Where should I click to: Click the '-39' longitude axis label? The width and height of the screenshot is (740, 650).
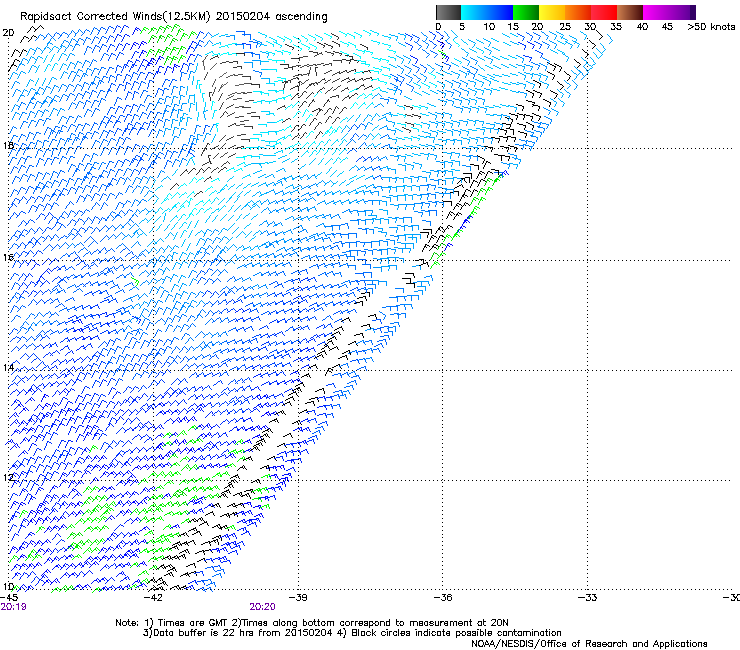pyautogui.click(x=298, y=598)
